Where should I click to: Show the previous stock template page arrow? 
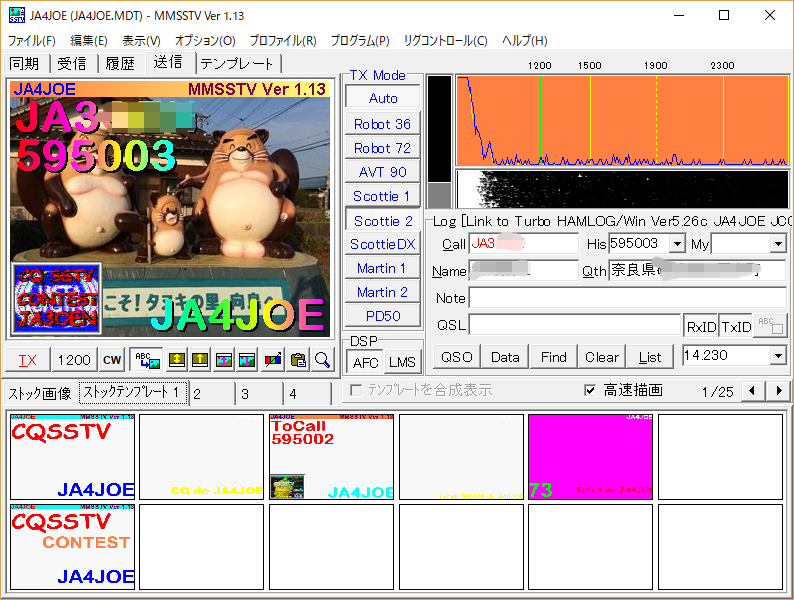coord(752,390)
